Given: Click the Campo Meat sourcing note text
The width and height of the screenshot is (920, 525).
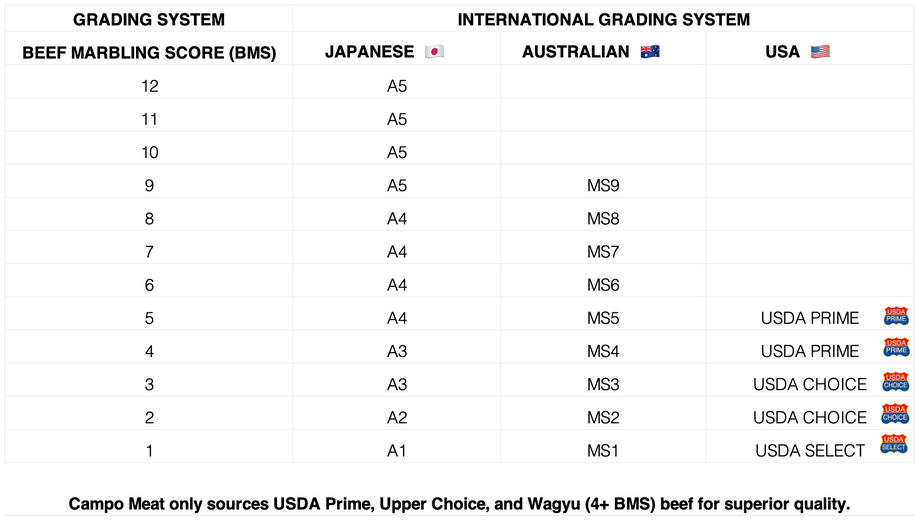Looking at the screenshot, I should (x=459, y=504).
